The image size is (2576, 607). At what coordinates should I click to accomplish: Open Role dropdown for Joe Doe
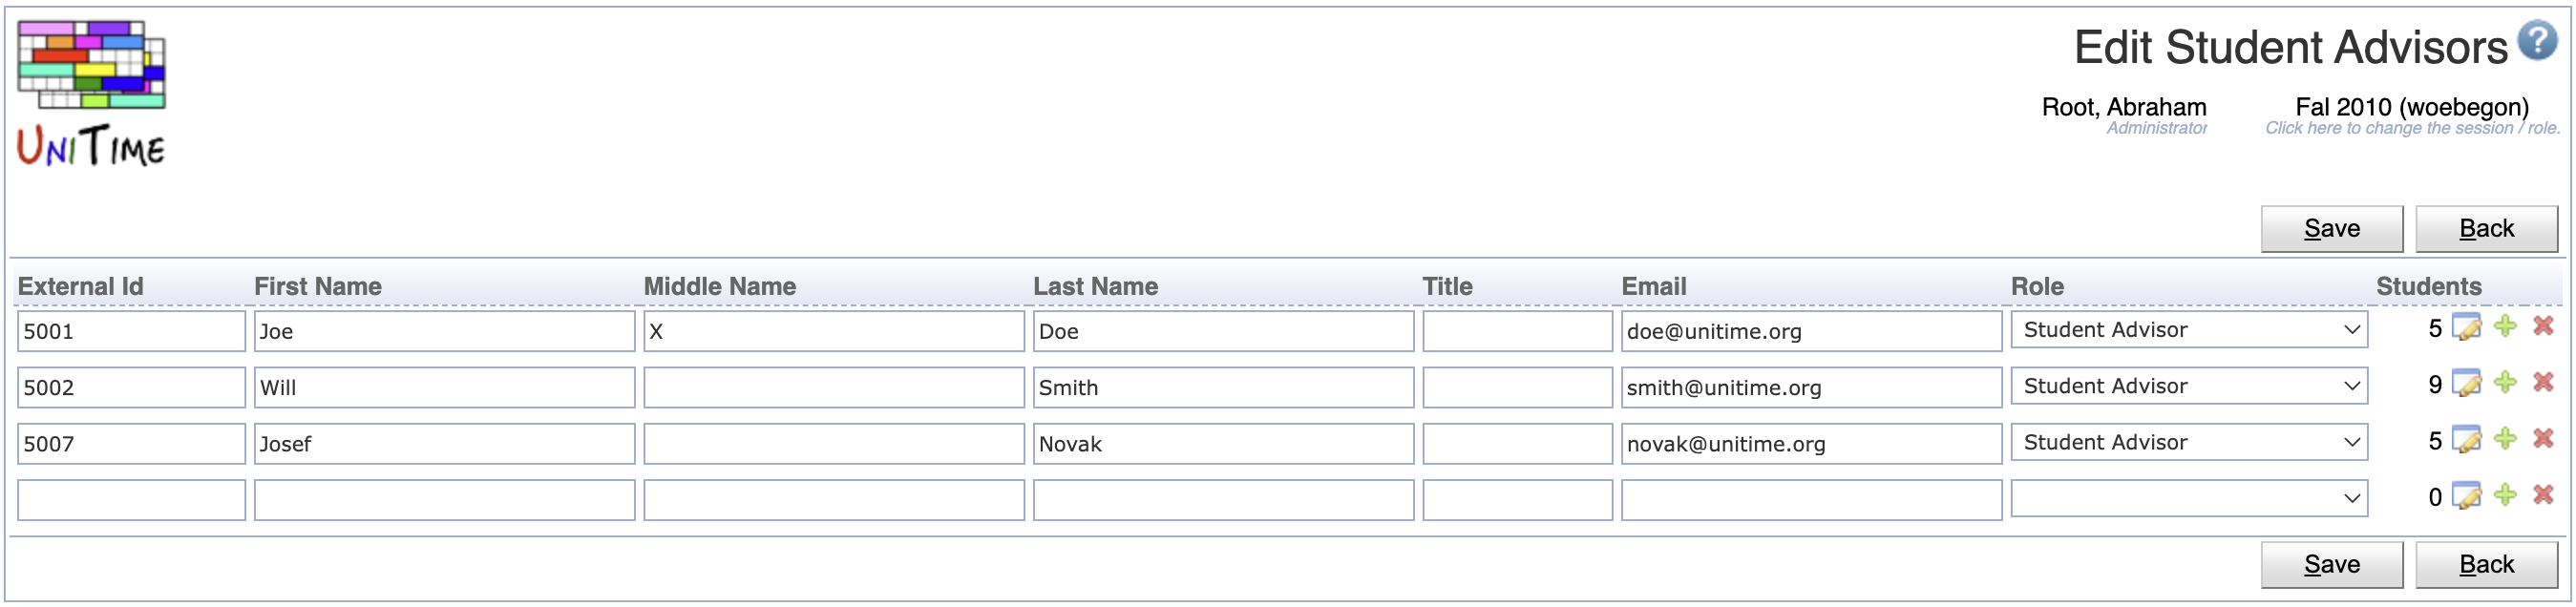pos(2188,330)
